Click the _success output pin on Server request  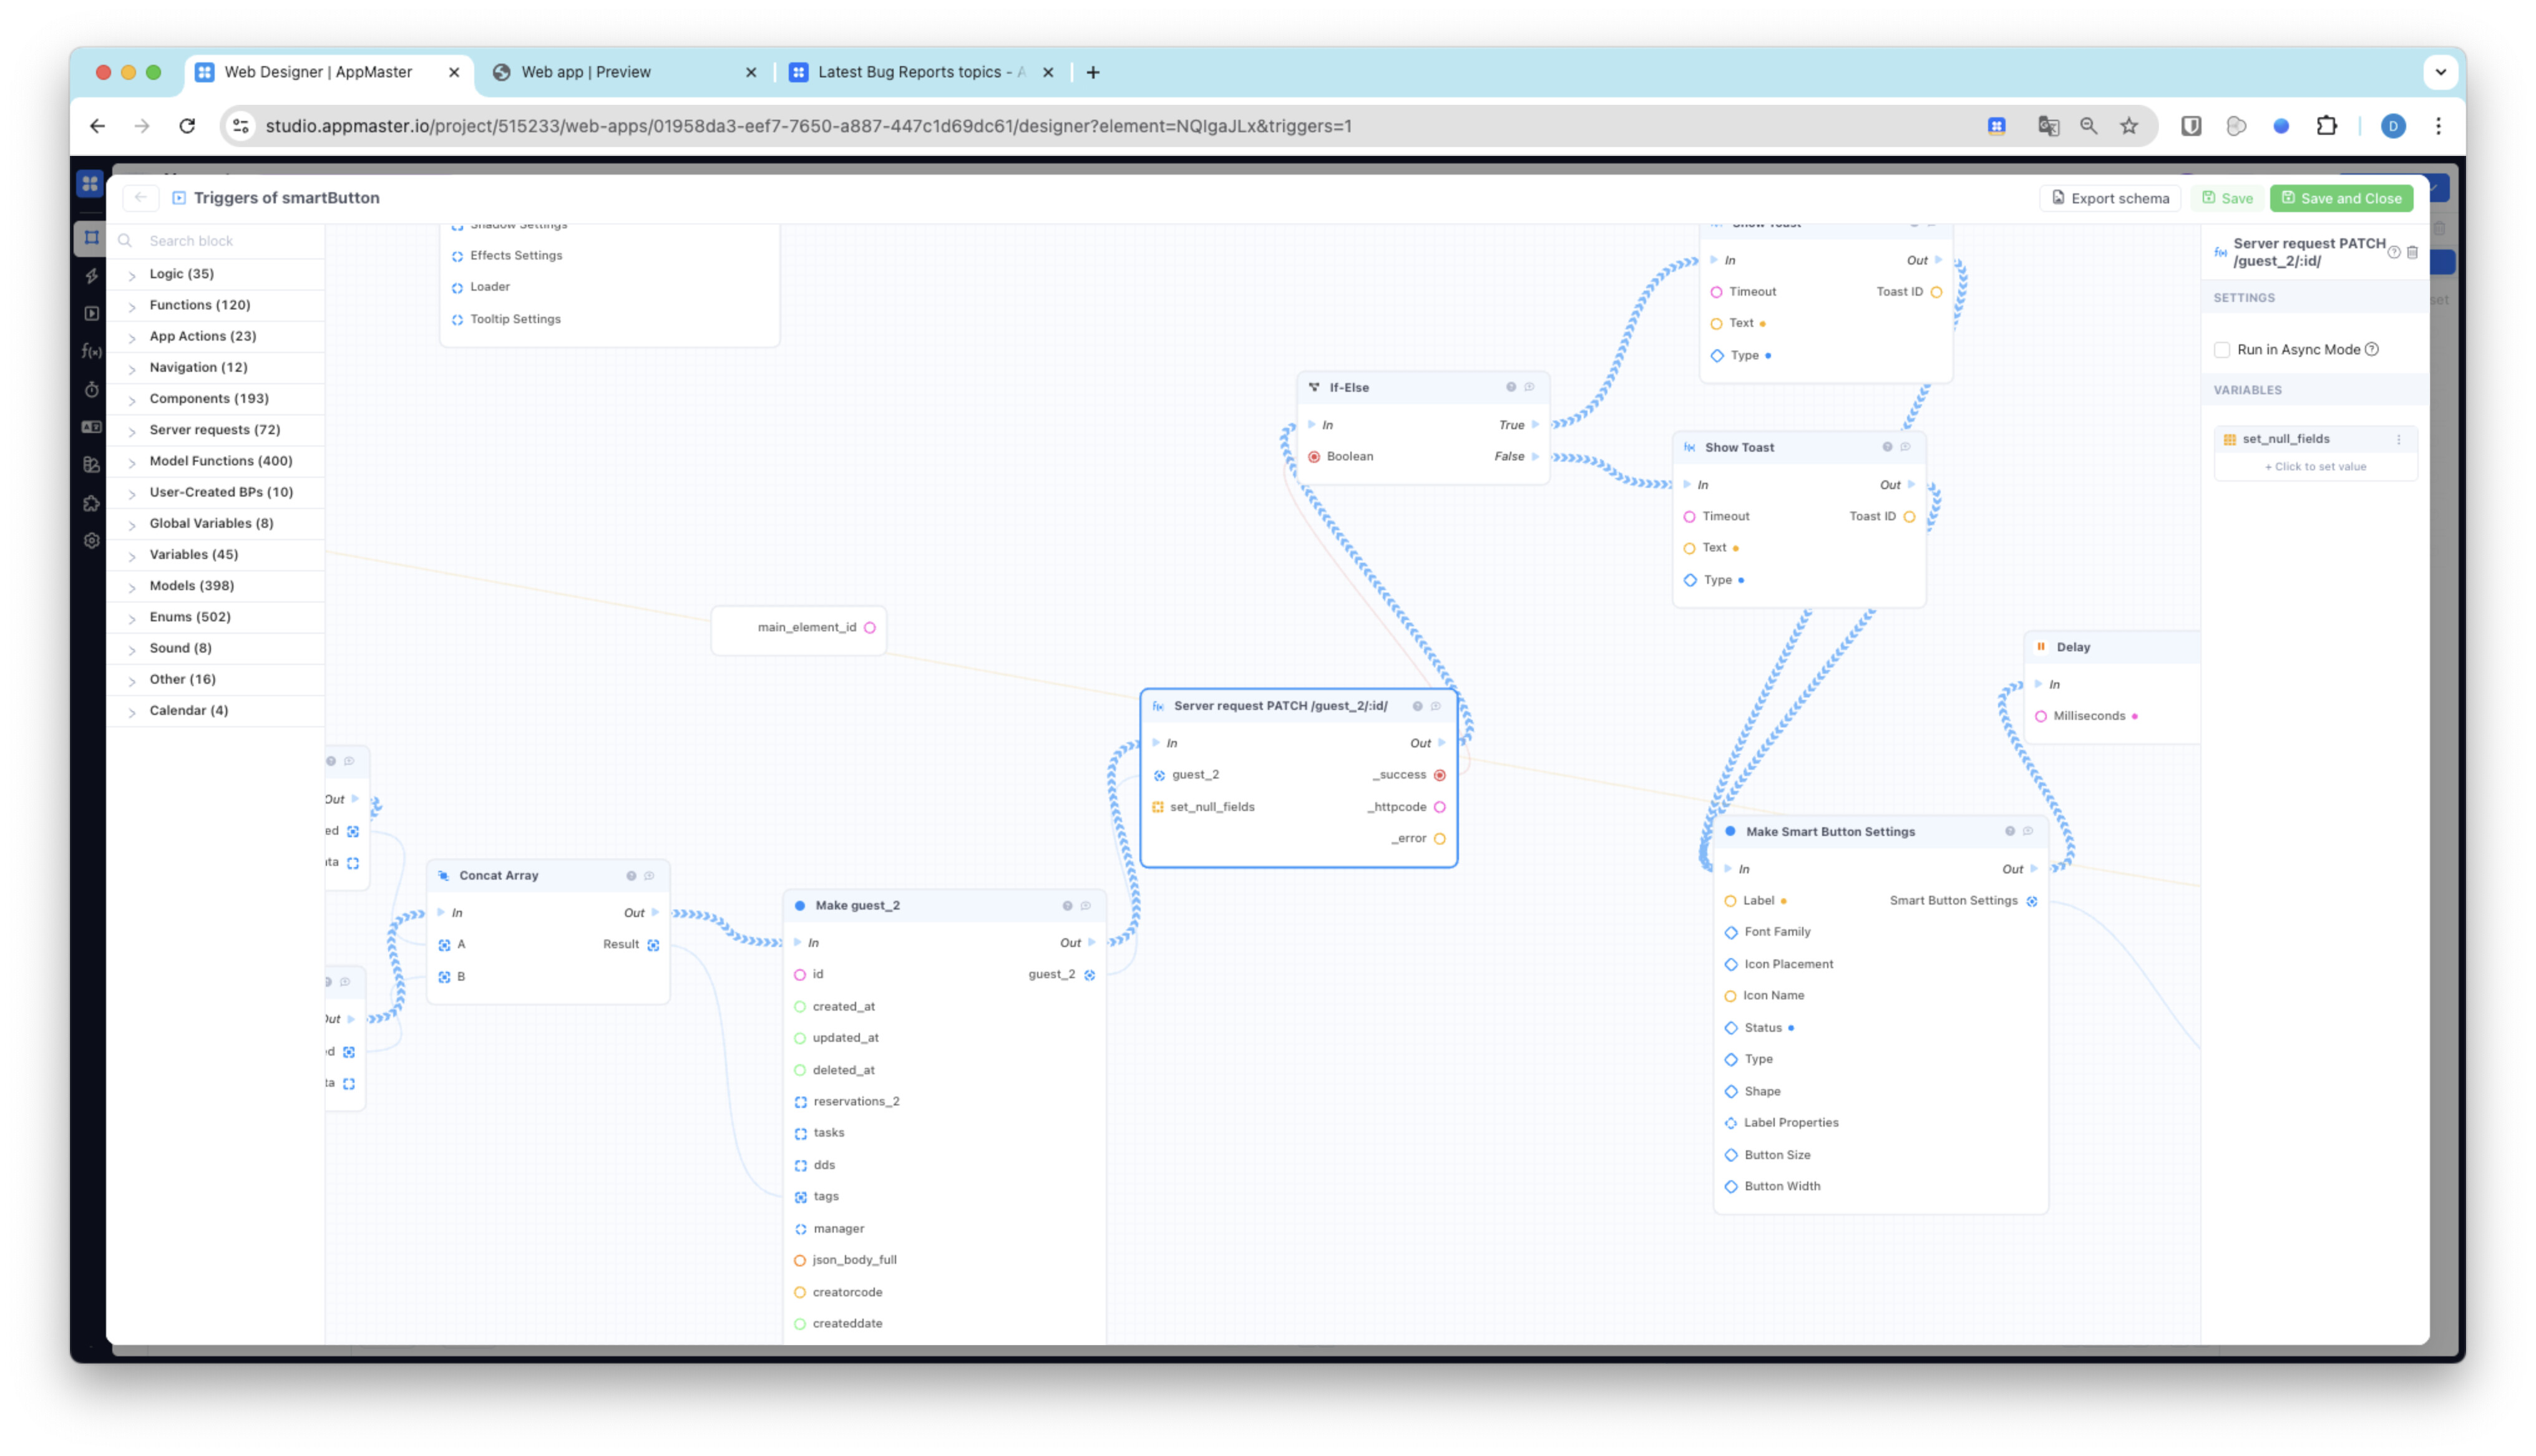click(1439, 775)
